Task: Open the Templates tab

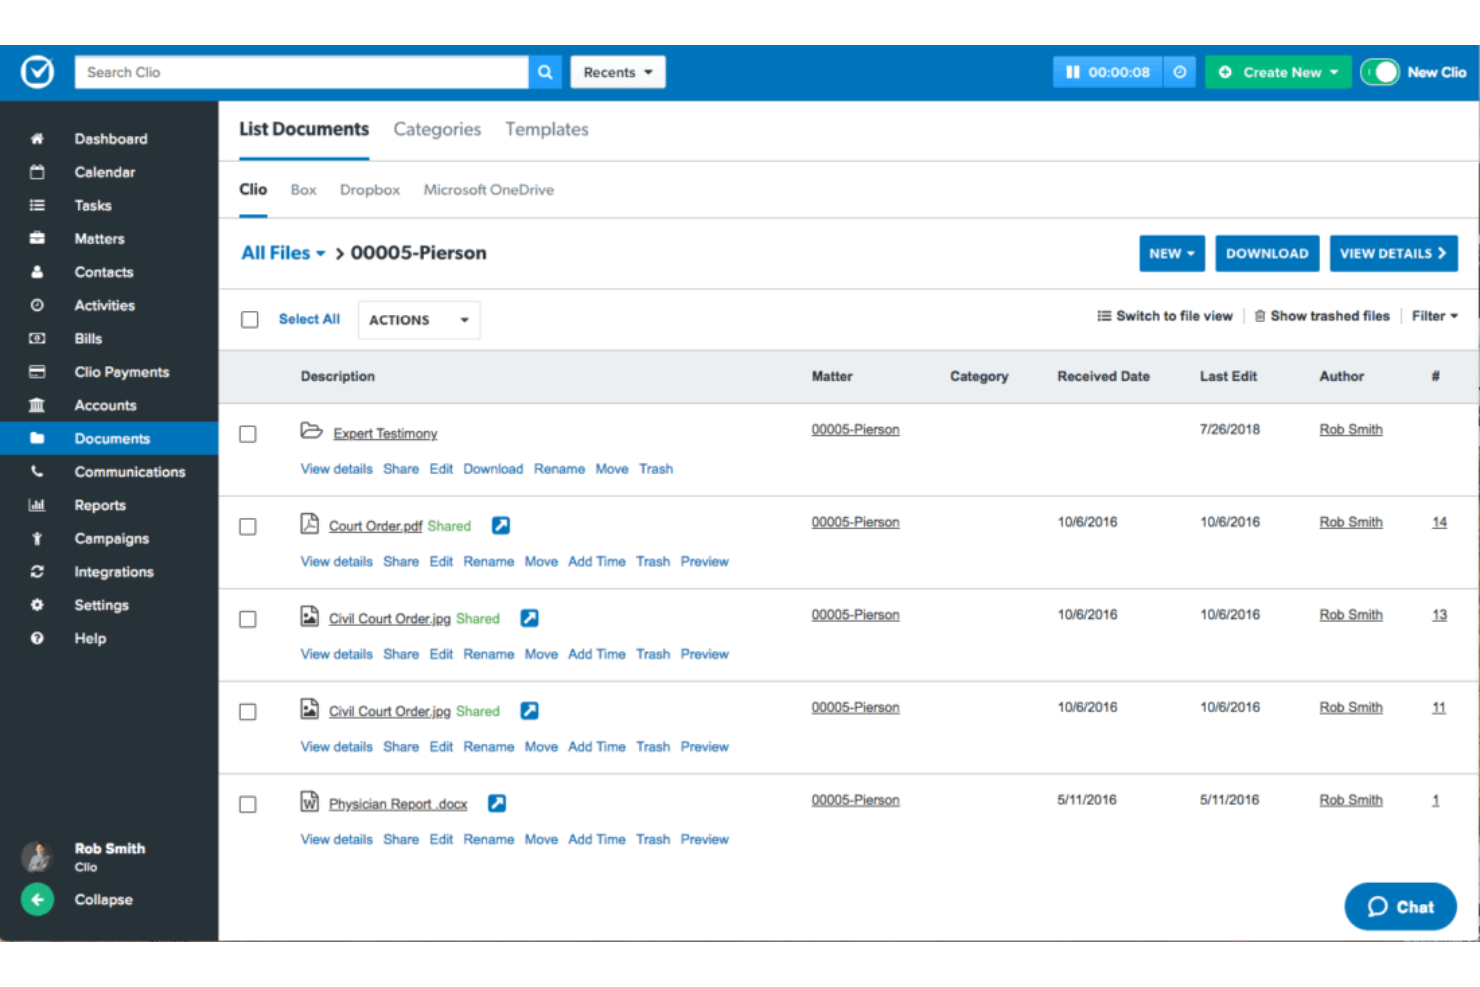Action: (547, 129)
